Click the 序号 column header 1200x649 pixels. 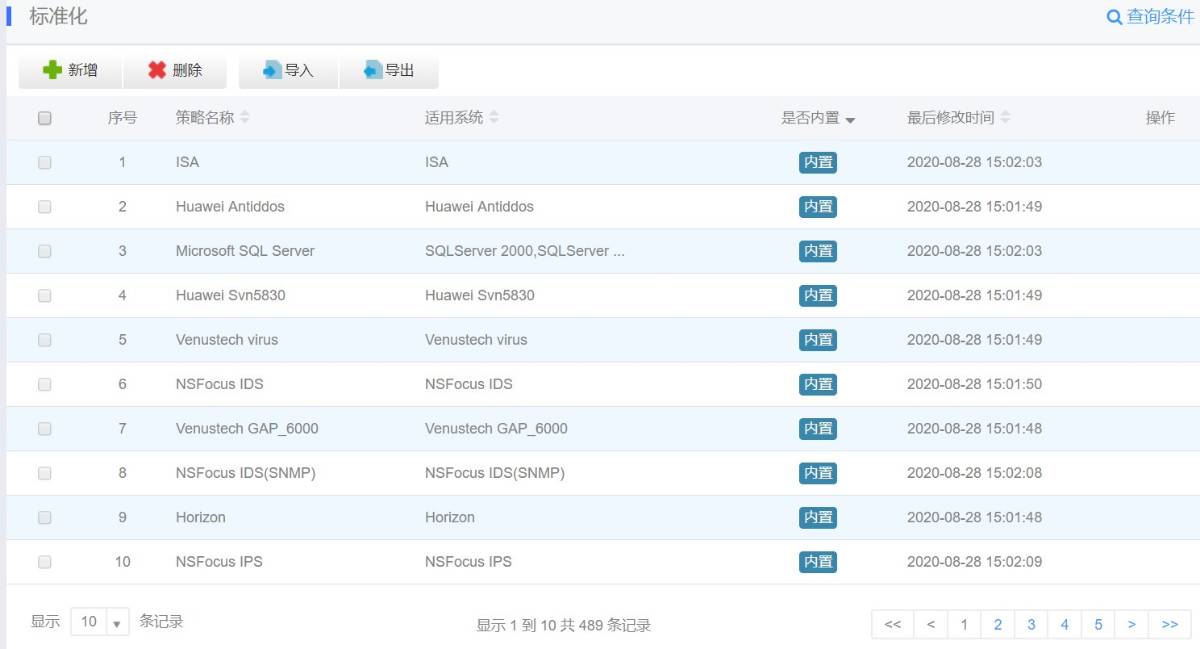[122, 118]
